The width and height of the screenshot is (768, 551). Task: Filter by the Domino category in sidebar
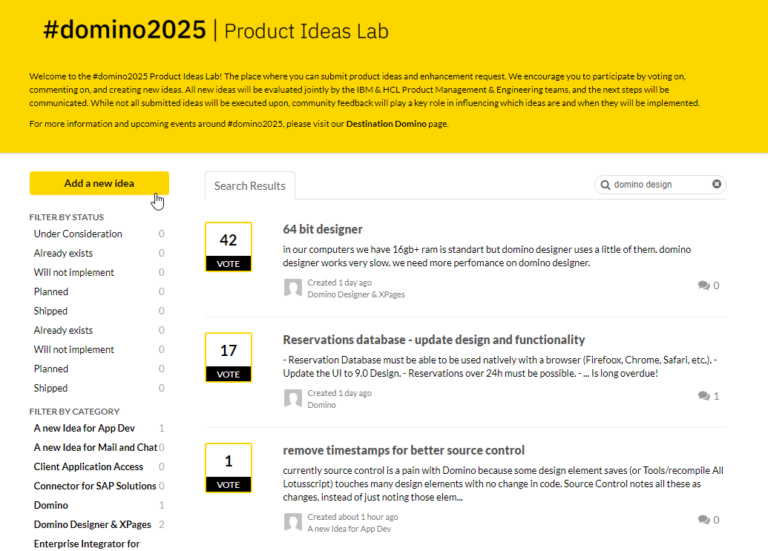click(x=51, y=505)
